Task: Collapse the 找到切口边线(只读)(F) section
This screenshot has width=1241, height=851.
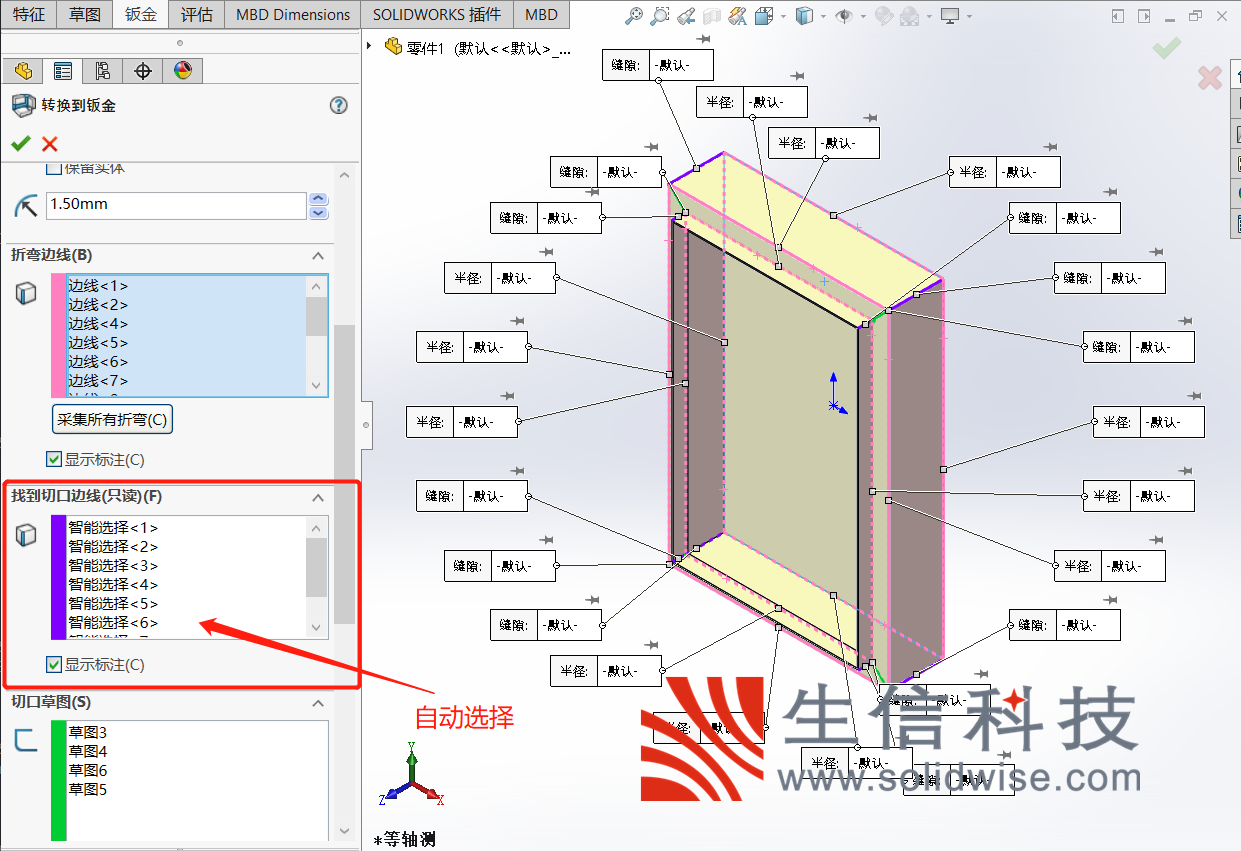Action: tap(318, 497)
